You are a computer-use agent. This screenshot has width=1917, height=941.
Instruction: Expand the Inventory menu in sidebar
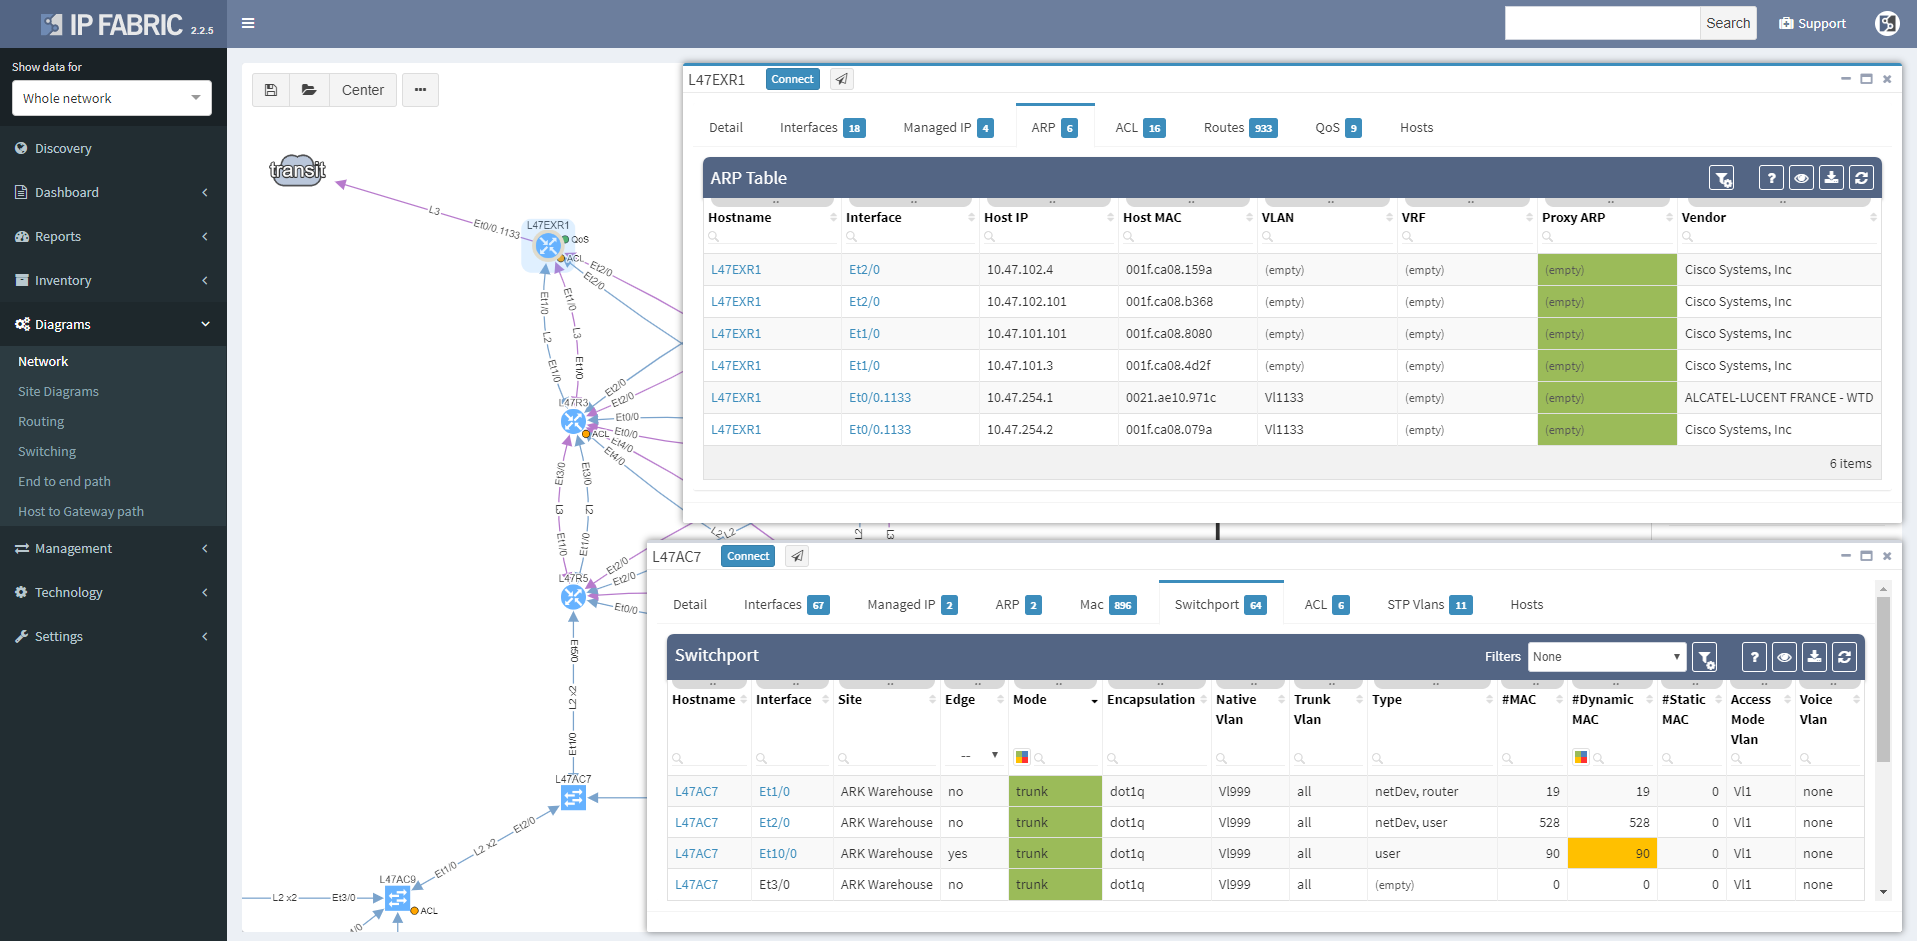point(113,280)
